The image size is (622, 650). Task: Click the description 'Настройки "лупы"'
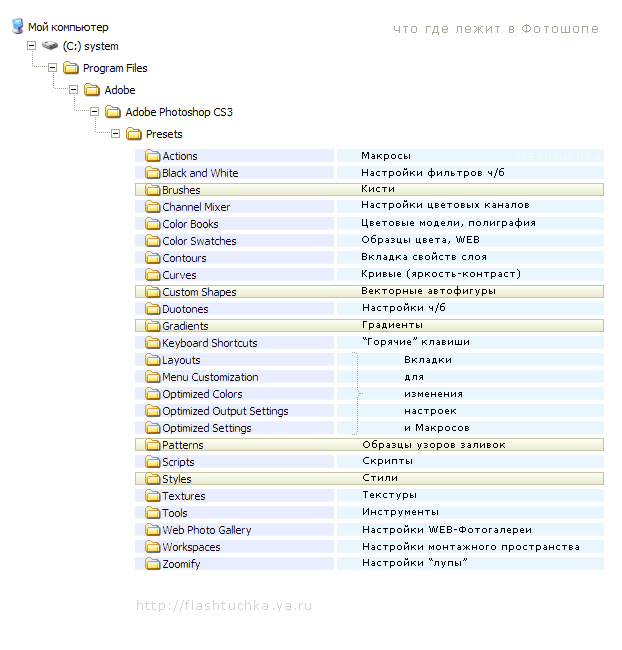coord(415,563)
